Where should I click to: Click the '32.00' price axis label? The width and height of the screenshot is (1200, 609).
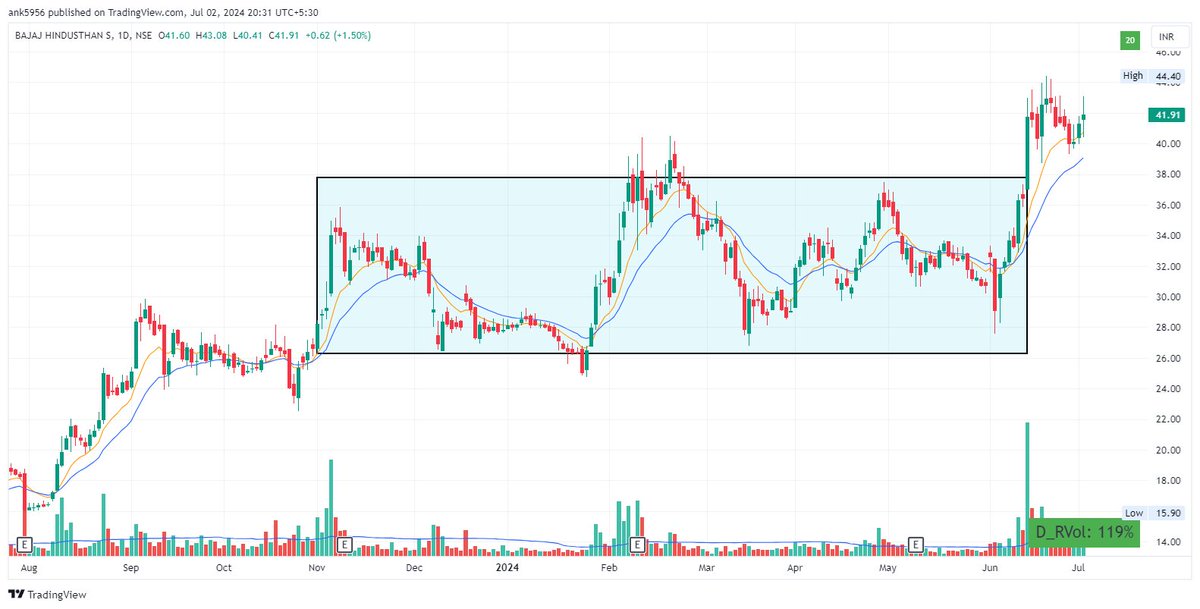tap(1168, 267)
